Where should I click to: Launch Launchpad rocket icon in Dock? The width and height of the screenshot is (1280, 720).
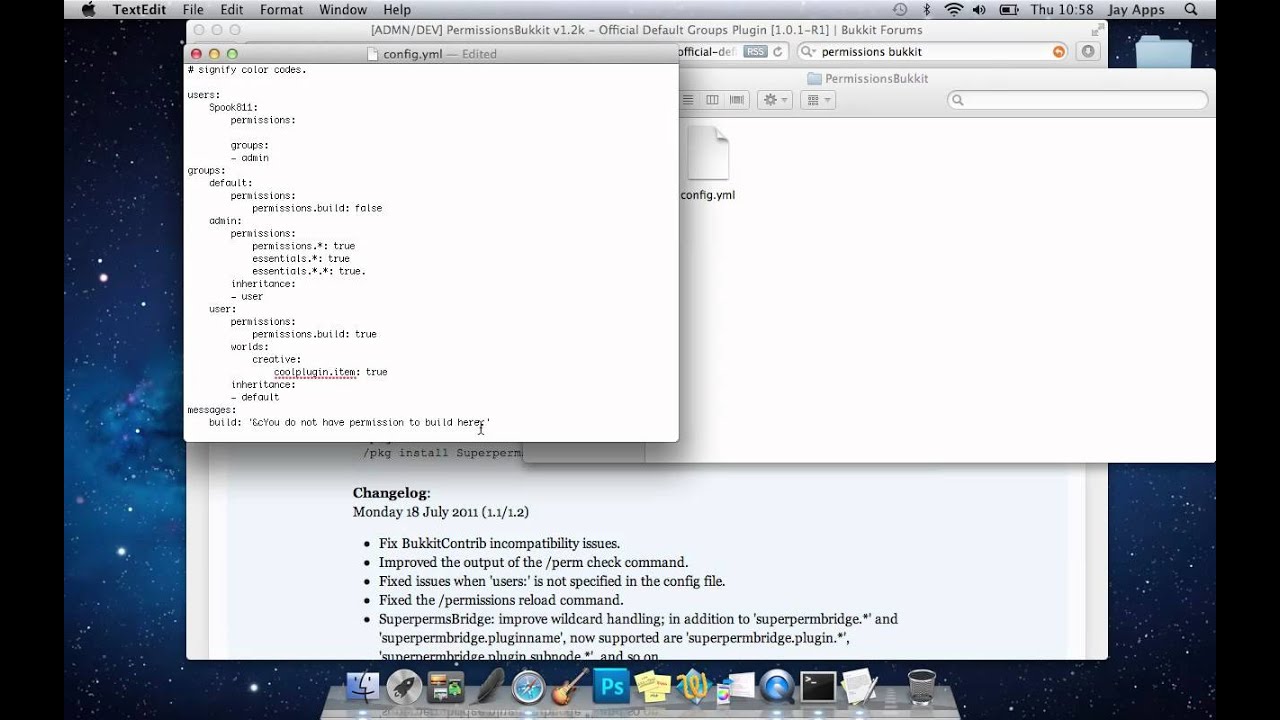click(404, 687)
